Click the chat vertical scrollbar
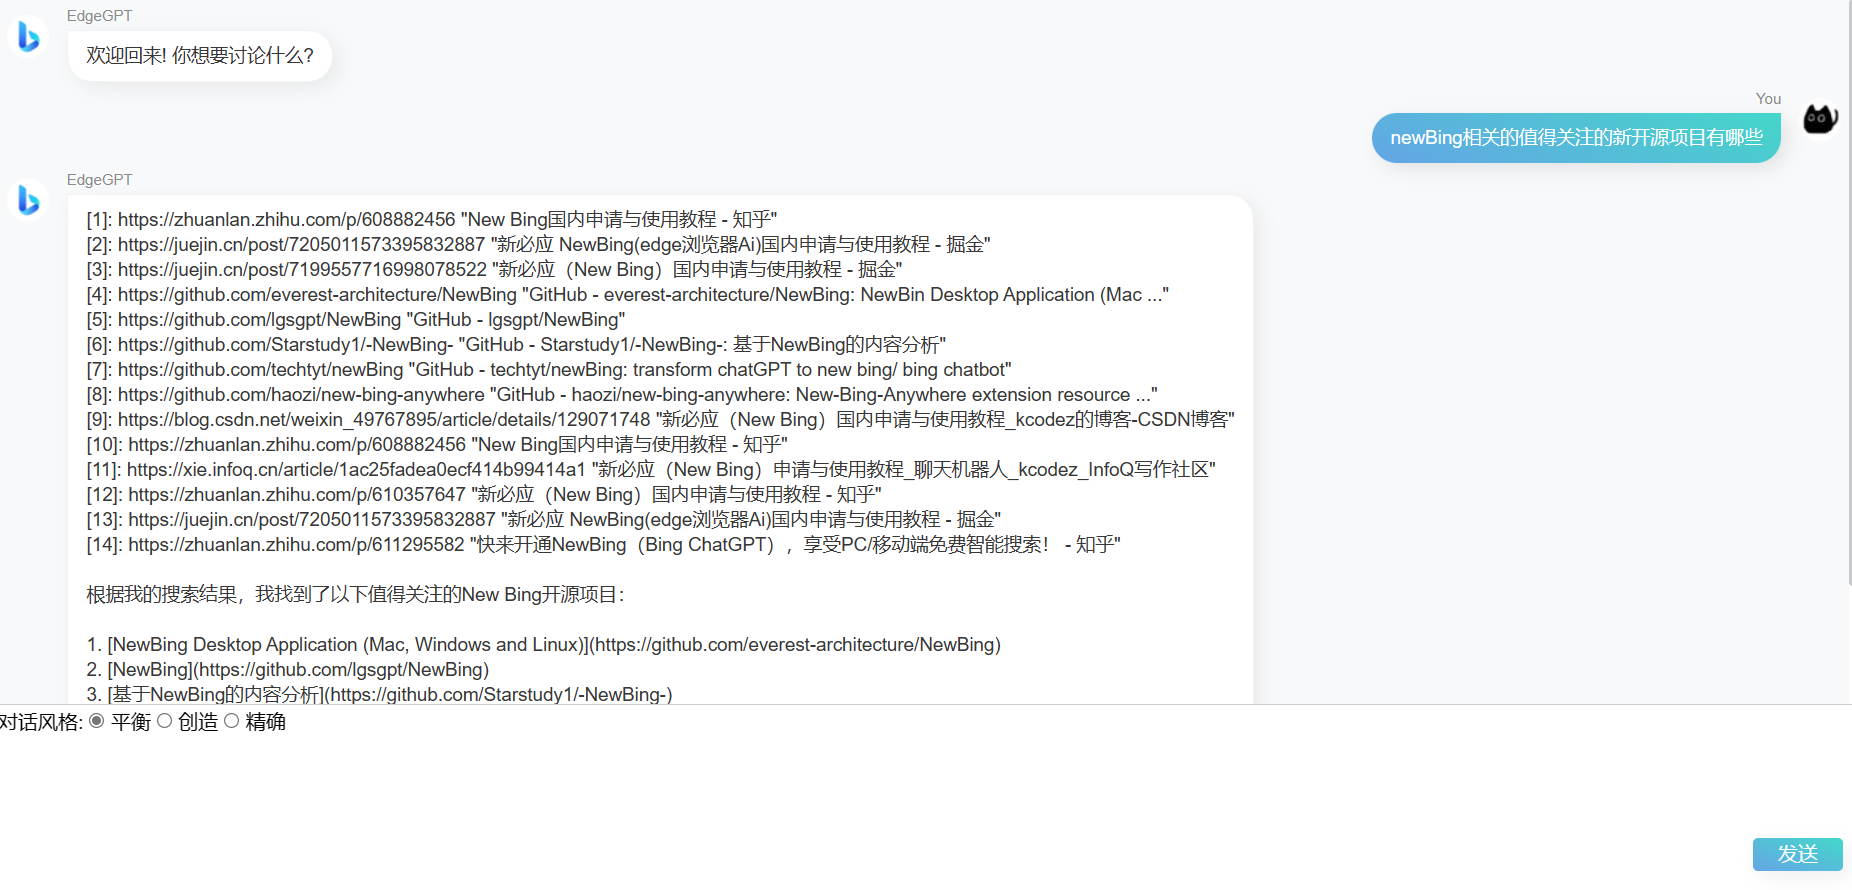 point(1848,292)
